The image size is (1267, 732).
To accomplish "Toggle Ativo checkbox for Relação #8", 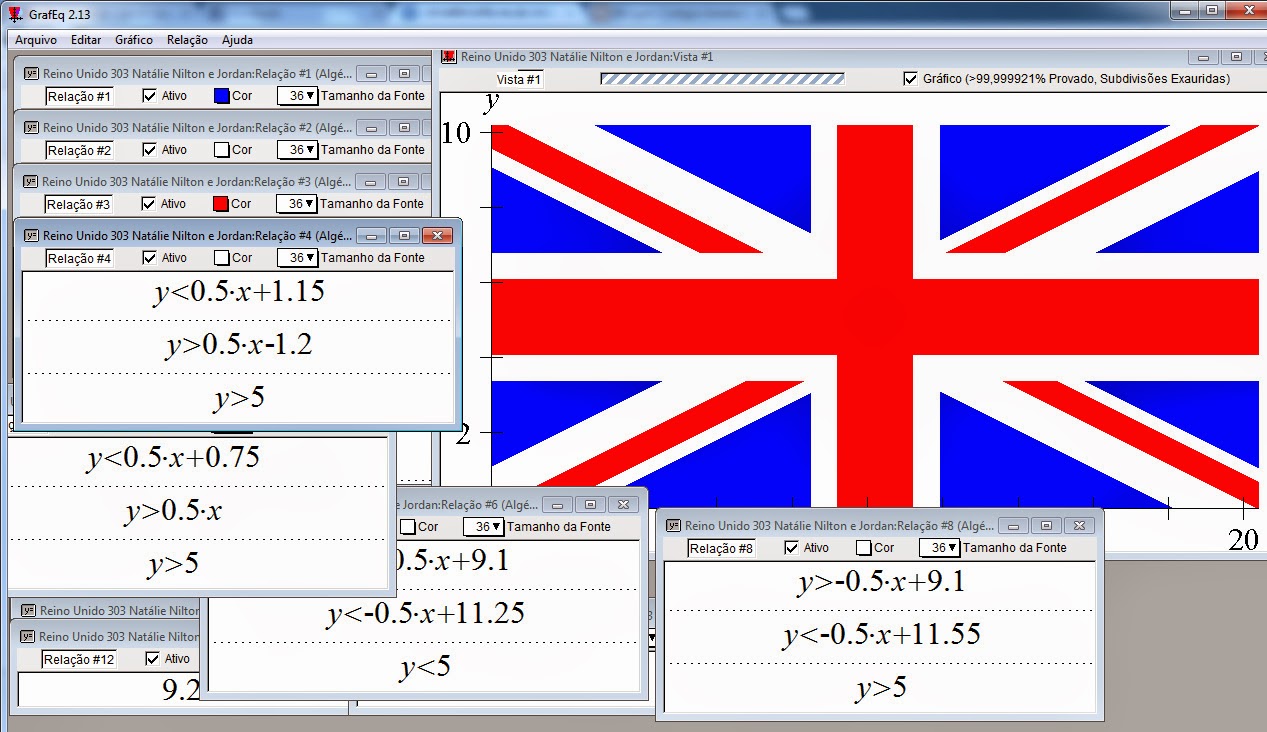I will click(792, 548).
